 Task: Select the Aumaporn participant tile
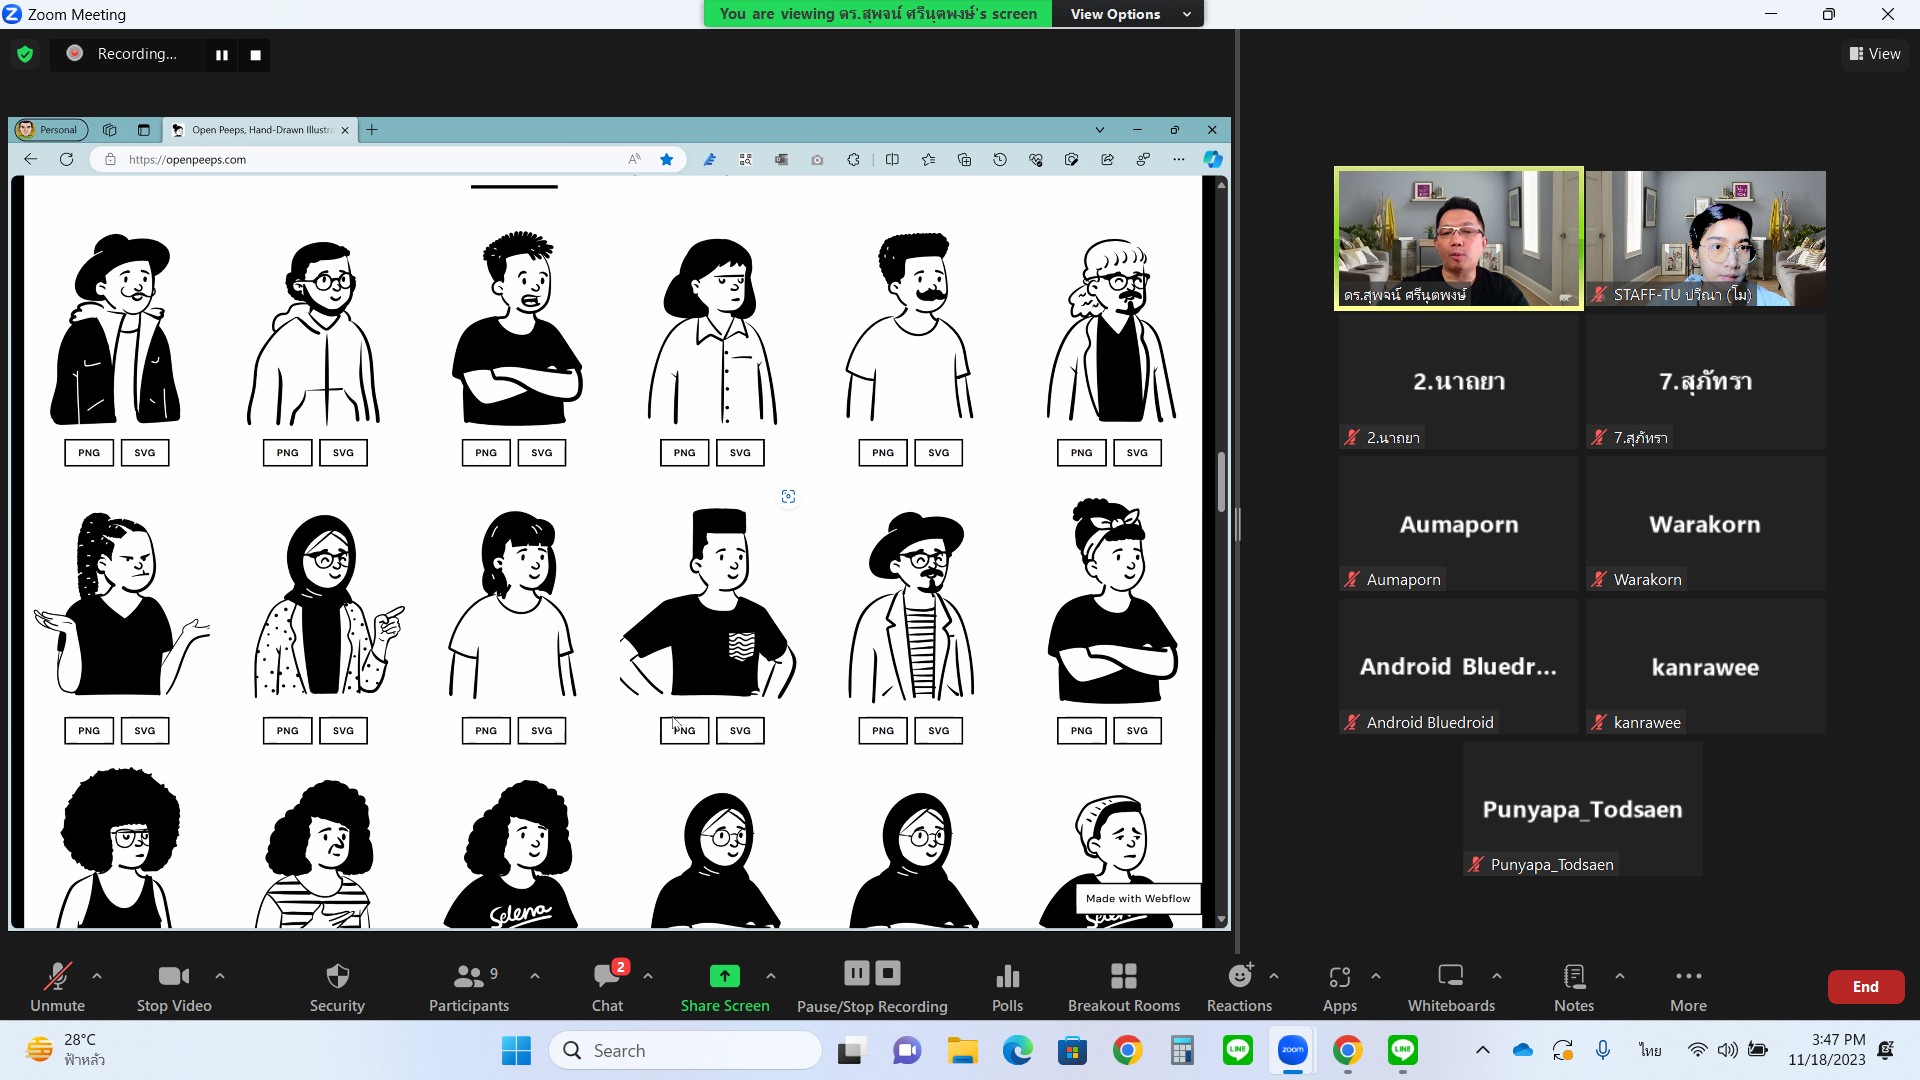[1459, 524]
